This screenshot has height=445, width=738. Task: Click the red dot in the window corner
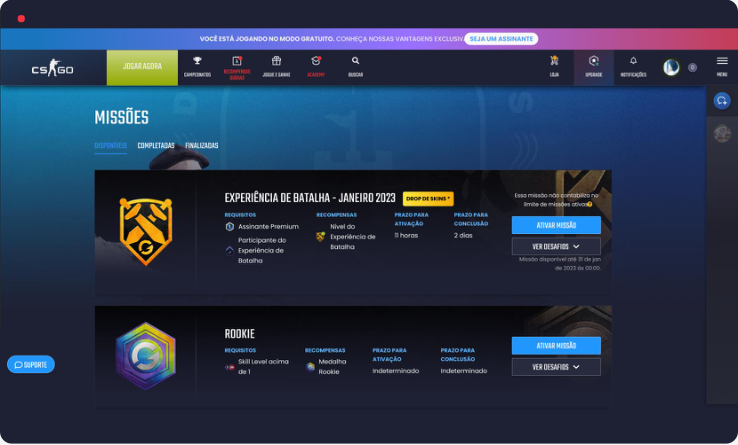click(21, 18)
